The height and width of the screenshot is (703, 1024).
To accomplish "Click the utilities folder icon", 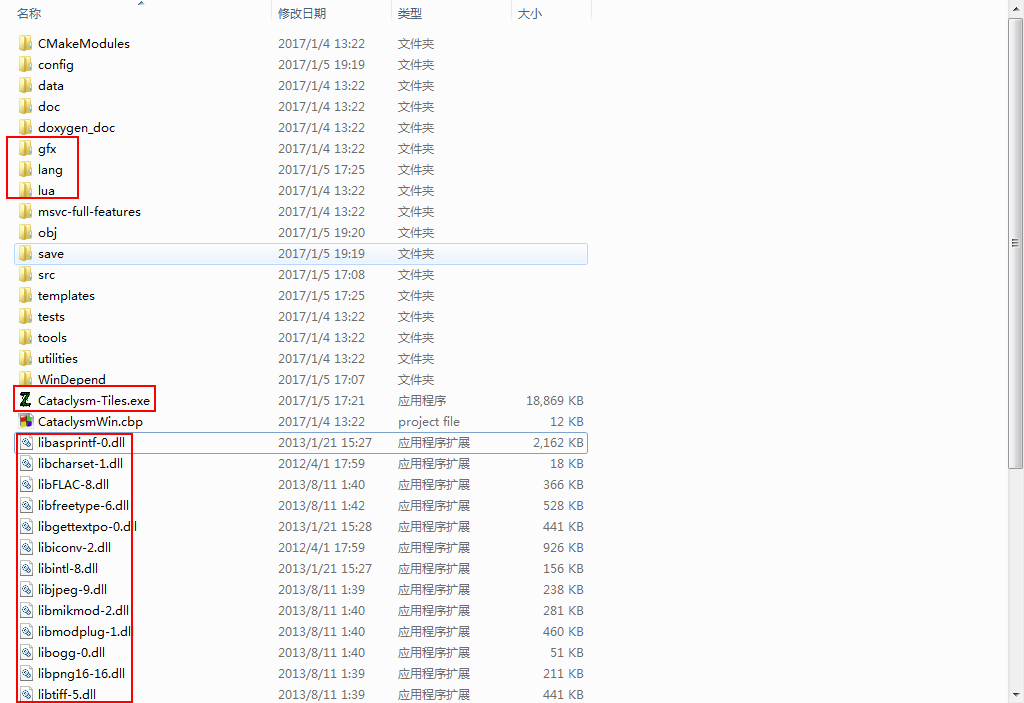I will coord(25,358).
